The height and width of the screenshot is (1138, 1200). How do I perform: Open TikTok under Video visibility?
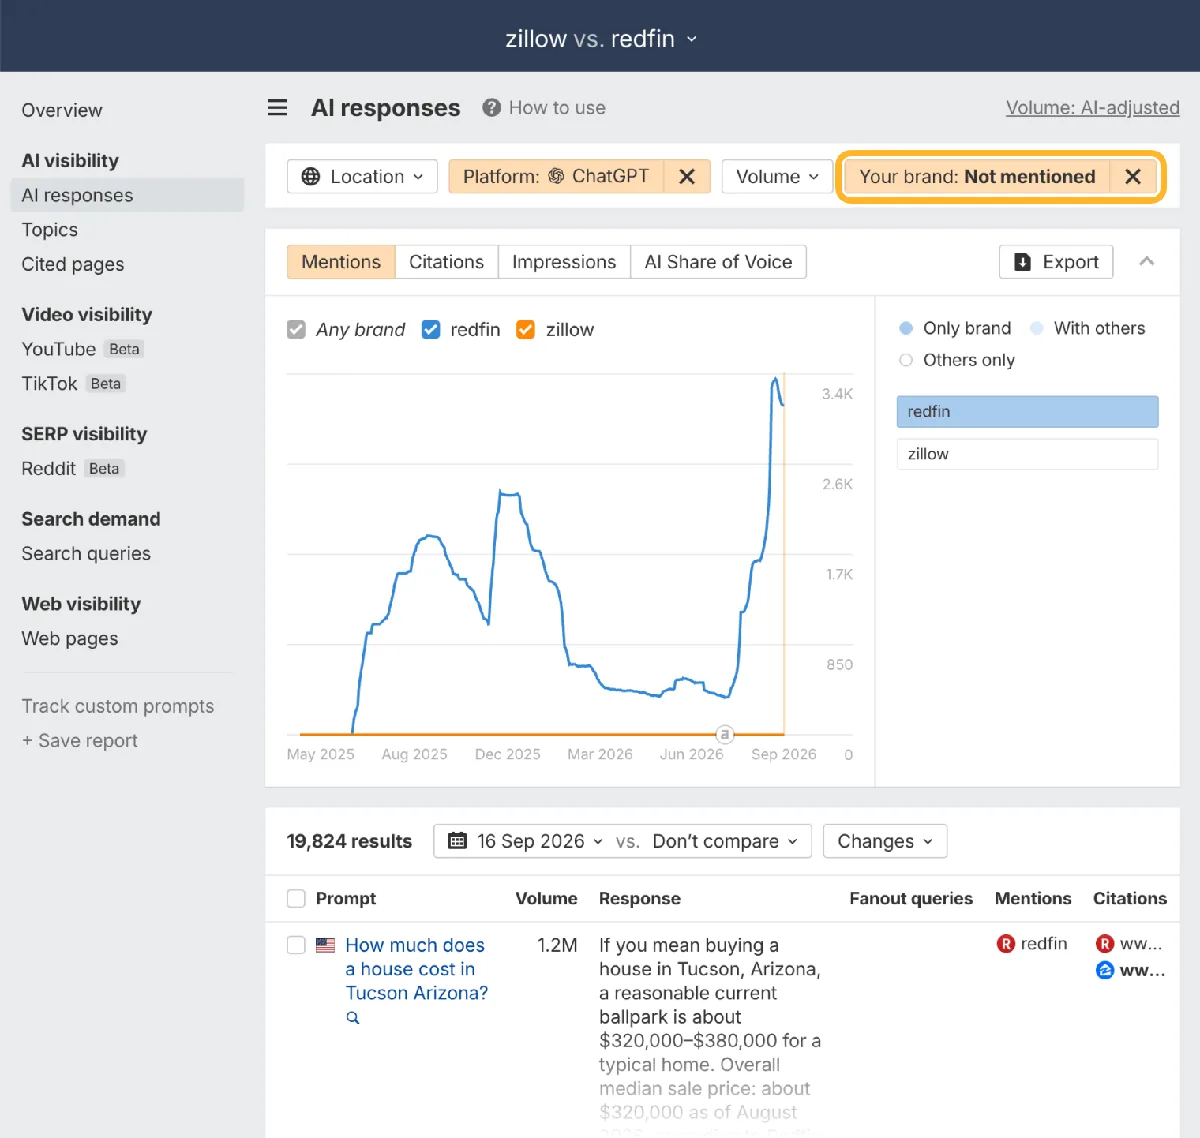click(x=50, y=384)
